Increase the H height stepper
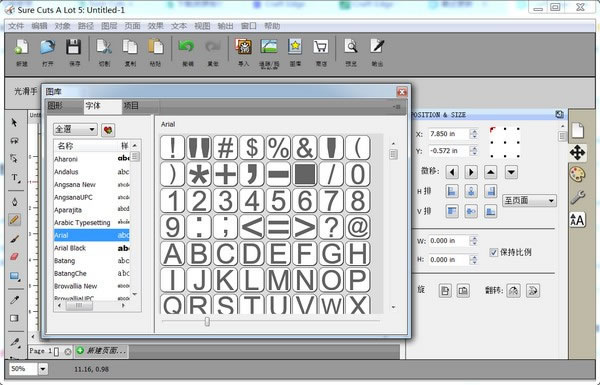Screen dimensions: 600x385 474,257
